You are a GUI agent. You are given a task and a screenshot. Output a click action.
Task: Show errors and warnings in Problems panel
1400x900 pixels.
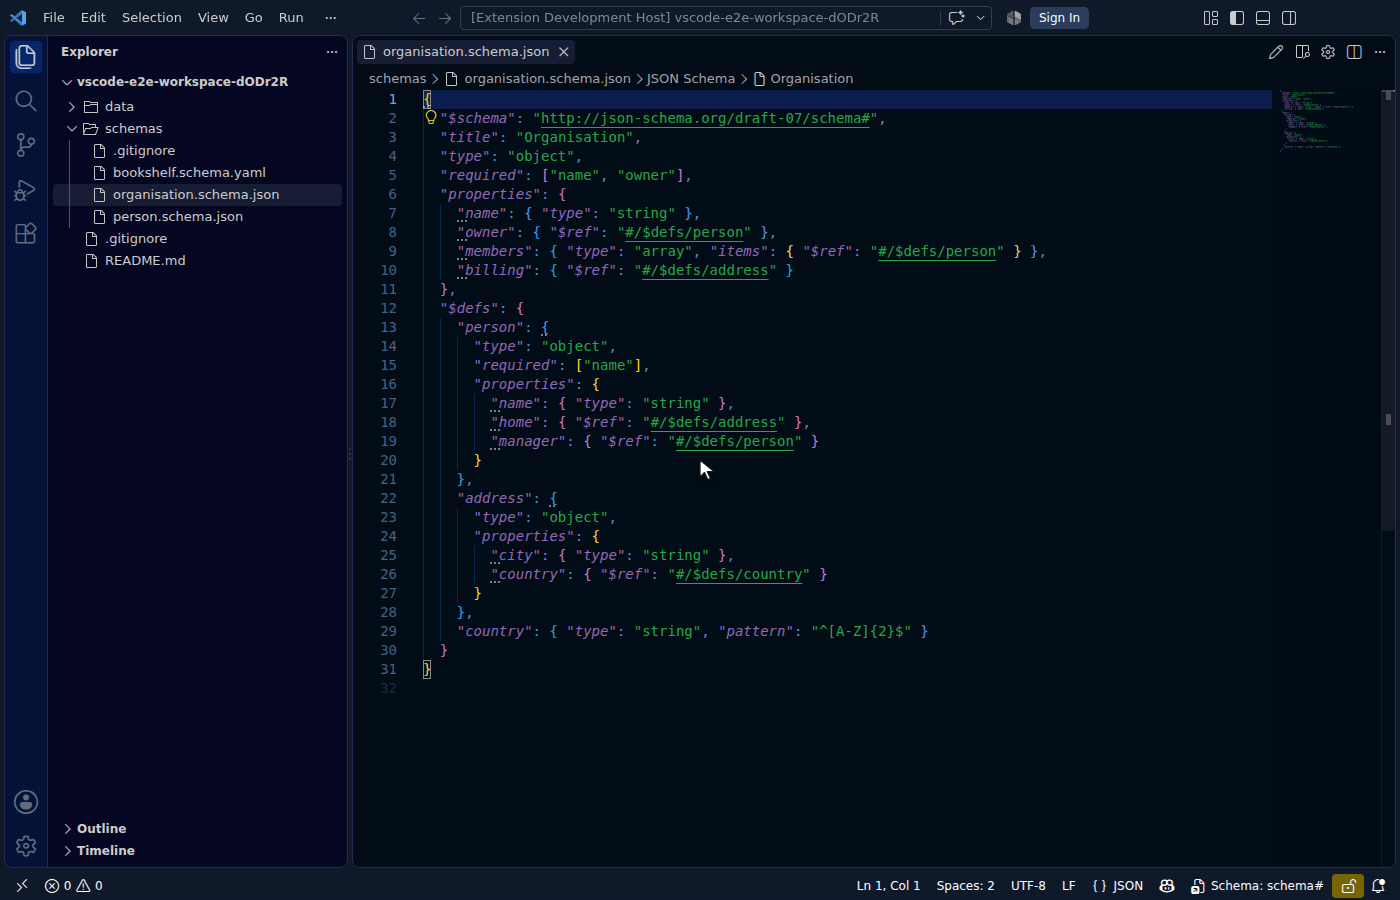pyautogui.click(x=74, y=885)
